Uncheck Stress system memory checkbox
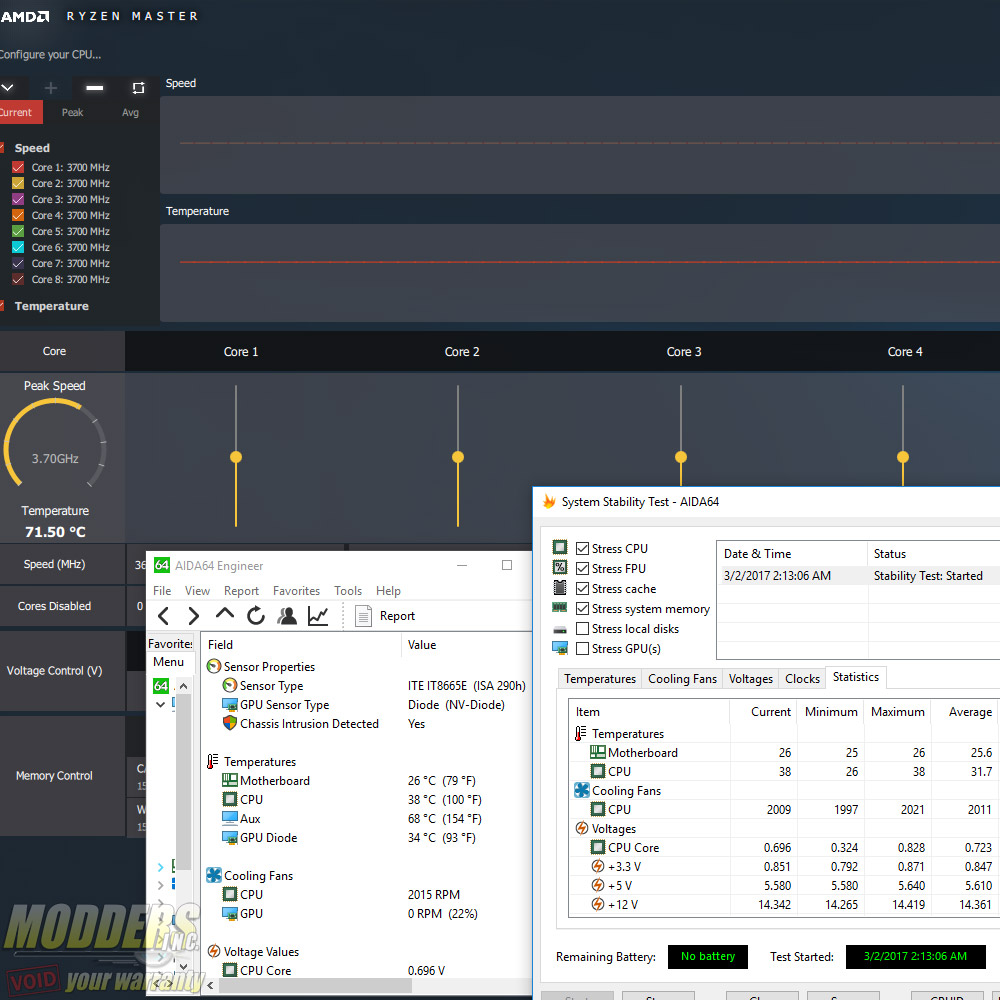This screenshot has height=1000, width=1000. (582, 608)
